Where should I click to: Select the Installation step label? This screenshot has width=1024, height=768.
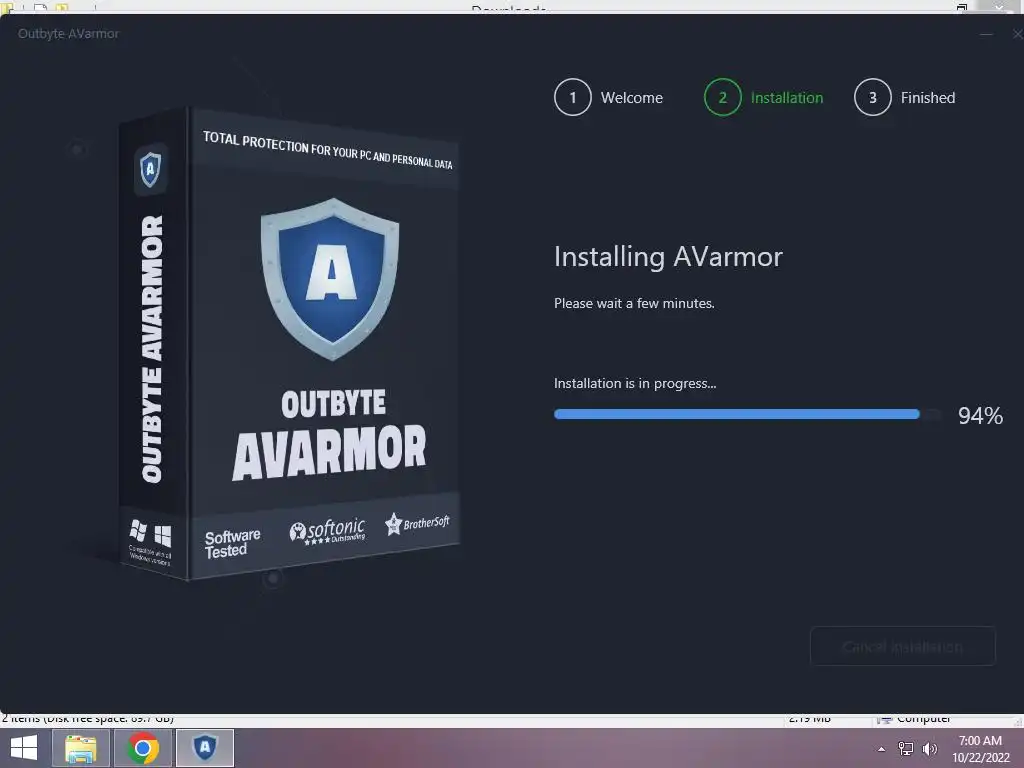click(786, 98)
